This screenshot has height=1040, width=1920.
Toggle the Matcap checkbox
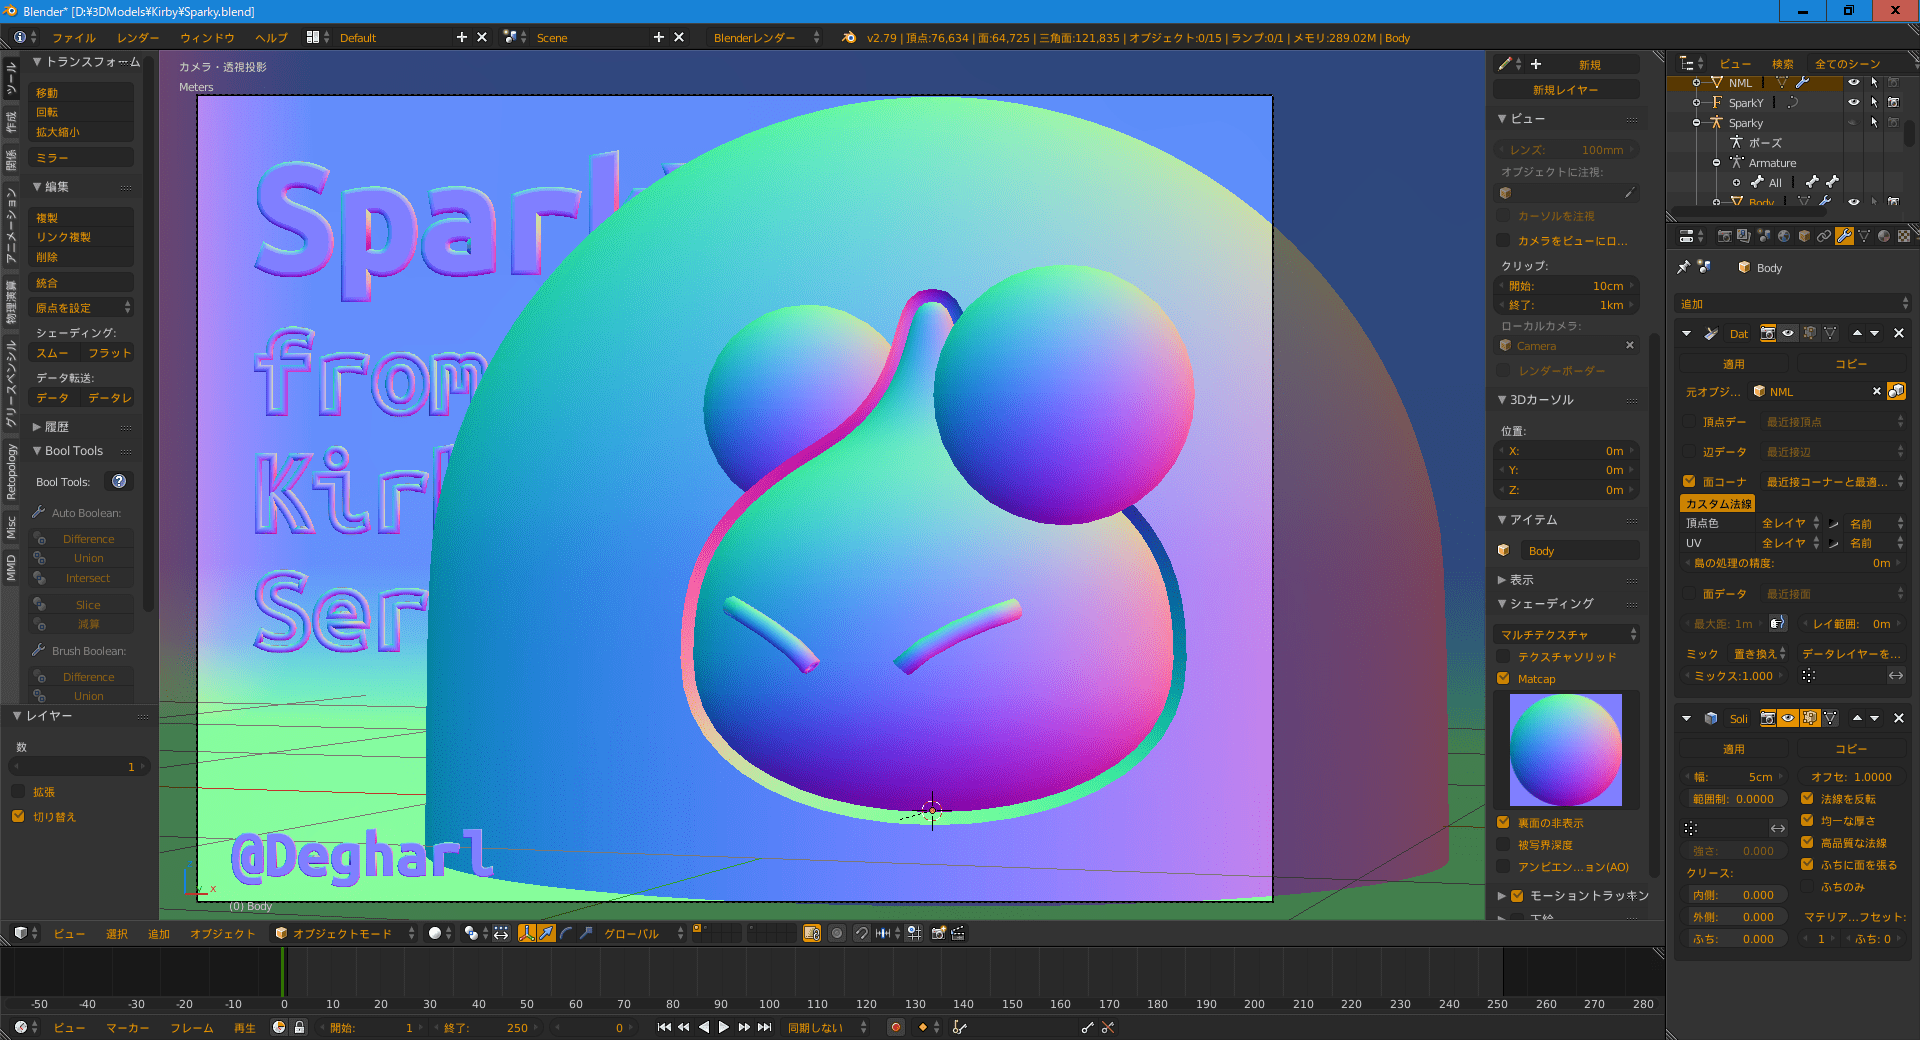(x=1503, y=678)
